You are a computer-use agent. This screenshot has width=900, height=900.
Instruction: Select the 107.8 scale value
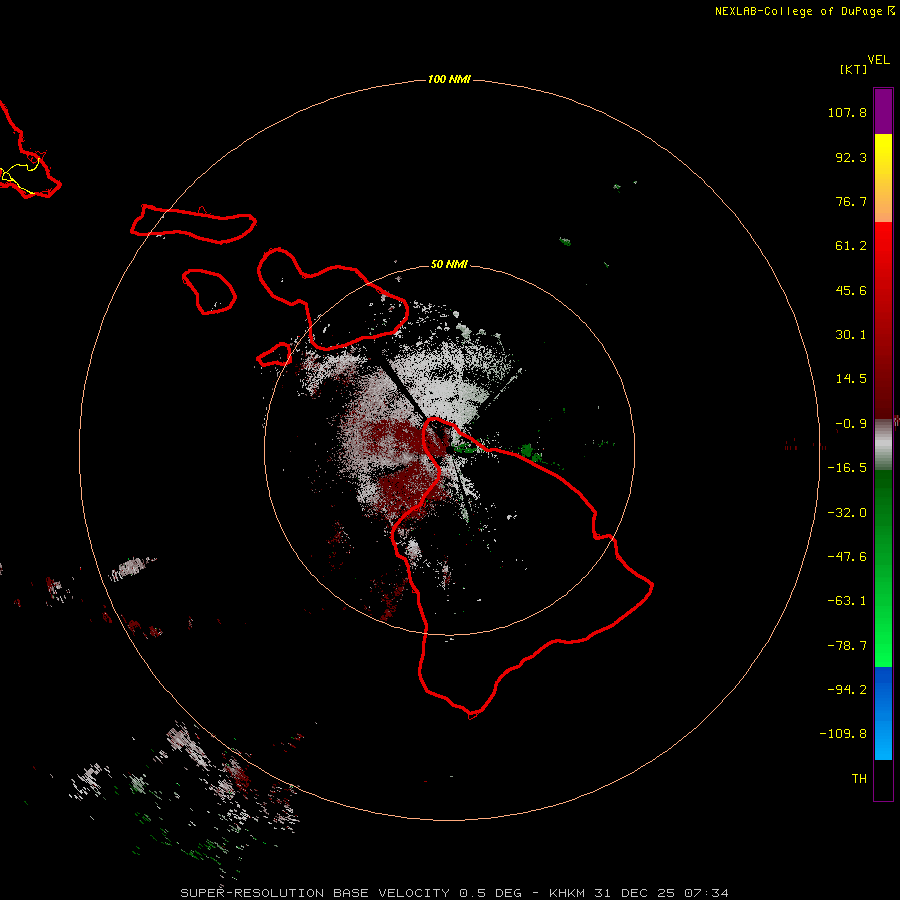pos(847,112)
